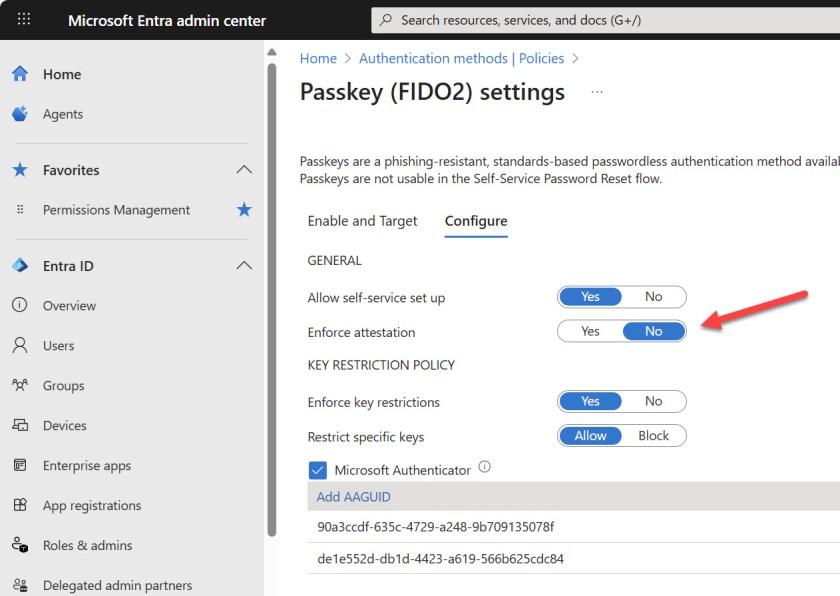This screenshot has height=596, width=840.
Task: Set Enforce attestation to Yes
Action: (x=591, y=331)
